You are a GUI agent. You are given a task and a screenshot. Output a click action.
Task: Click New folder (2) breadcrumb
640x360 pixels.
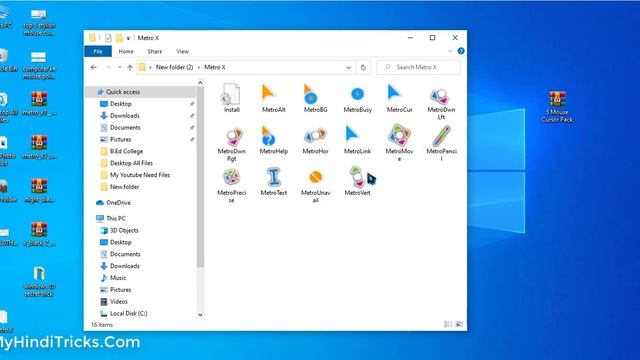pyautogui.click(x=174, y=67)
